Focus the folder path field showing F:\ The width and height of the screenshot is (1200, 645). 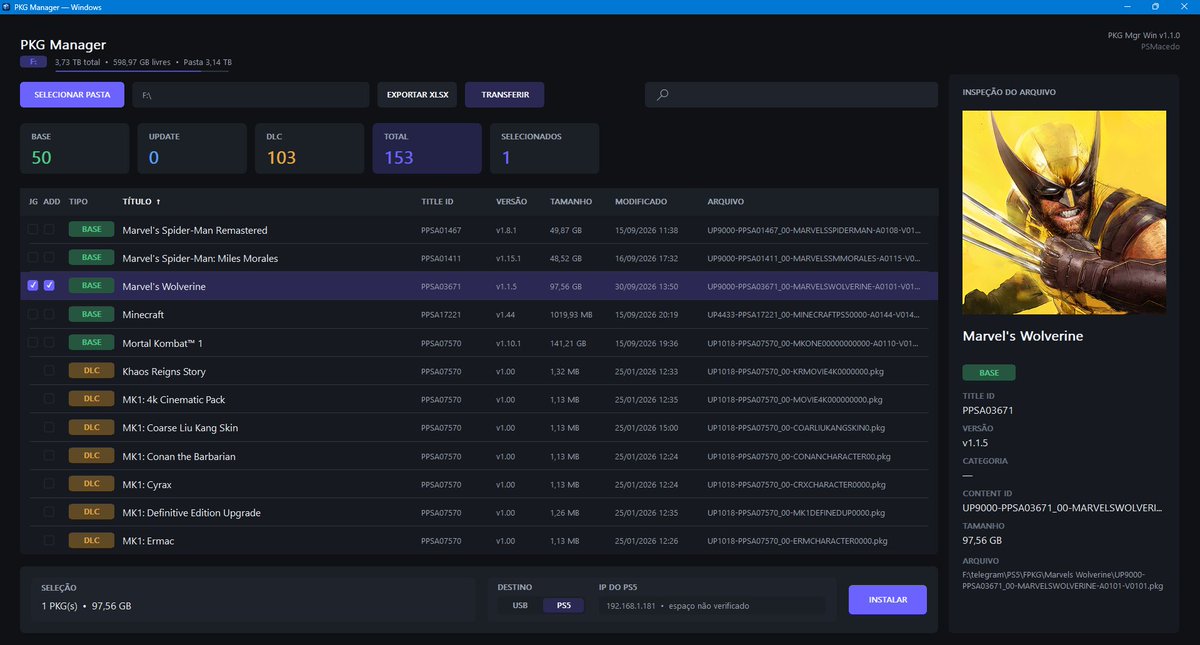pos(251,95)
